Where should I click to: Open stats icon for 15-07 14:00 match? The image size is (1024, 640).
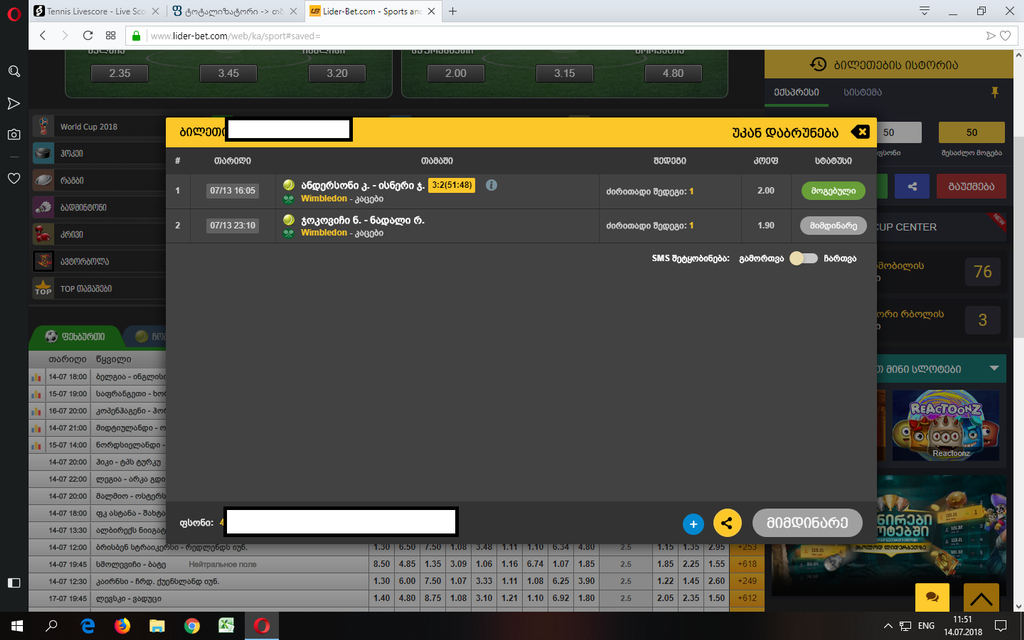pos(37,445)
